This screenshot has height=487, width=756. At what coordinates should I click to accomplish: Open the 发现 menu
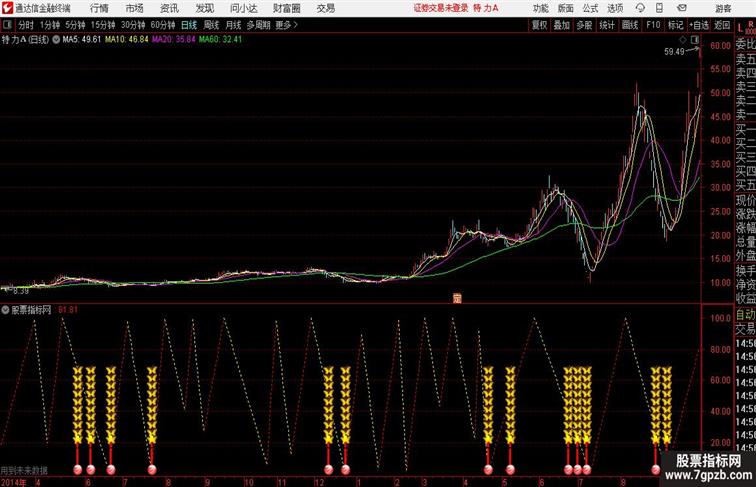pos(204,8)
